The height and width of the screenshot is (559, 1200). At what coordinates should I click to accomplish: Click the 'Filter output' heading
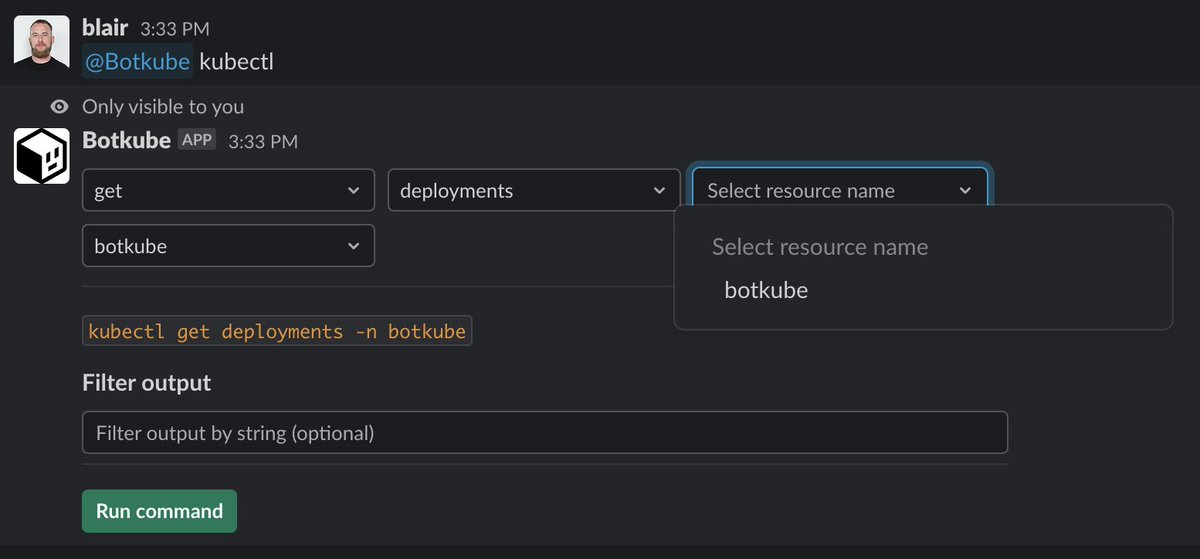point(147,383)
